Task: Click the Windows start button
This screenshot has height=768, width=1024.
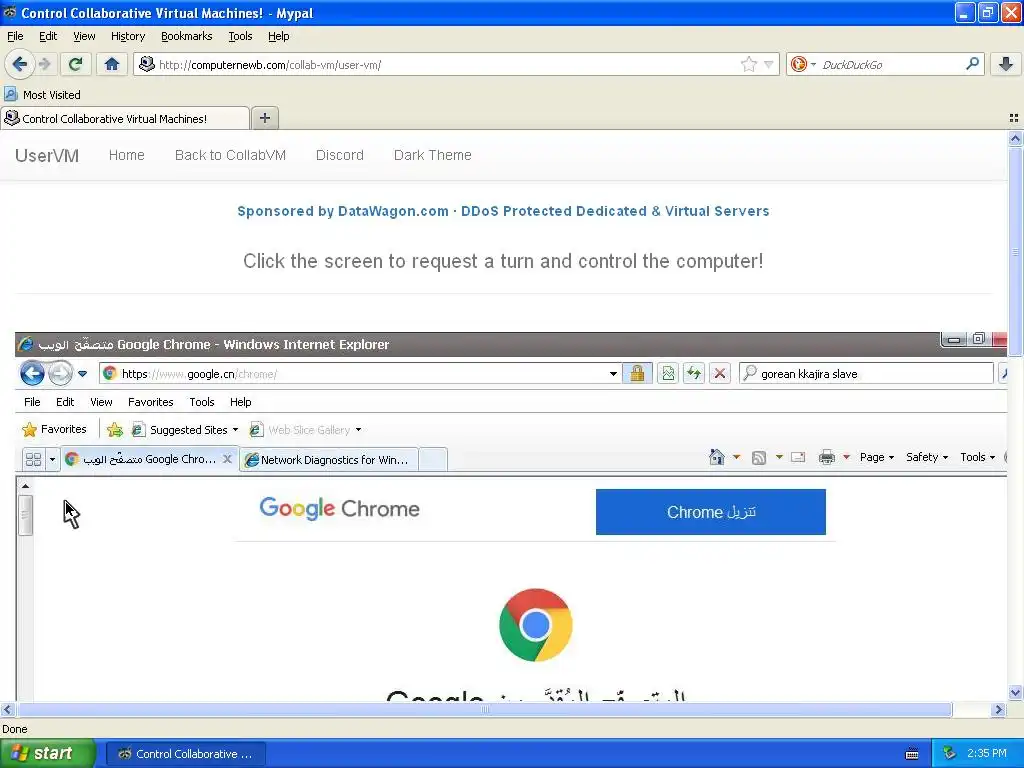Action: [x=47, y=753]
